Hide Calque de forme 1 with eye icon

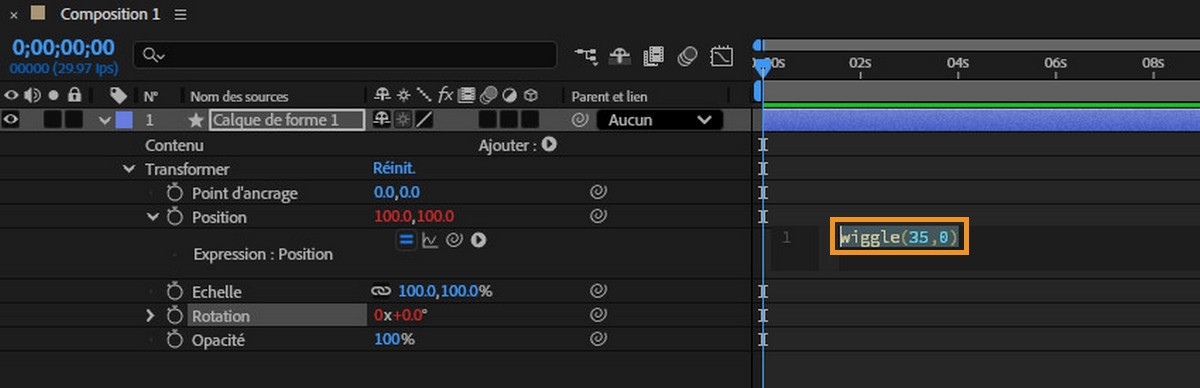tap(11, 120)
